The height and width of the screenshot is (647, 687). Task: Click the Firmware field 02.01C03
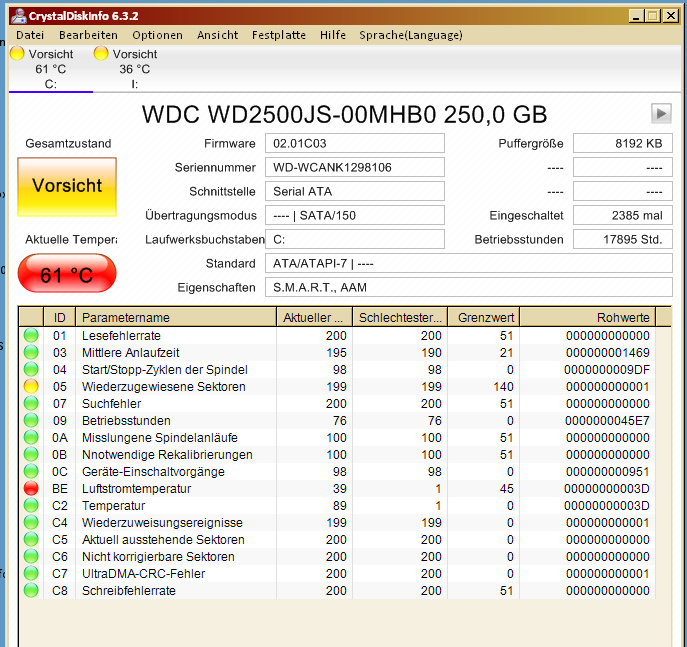pyautogui.click(x=354, y=143)
